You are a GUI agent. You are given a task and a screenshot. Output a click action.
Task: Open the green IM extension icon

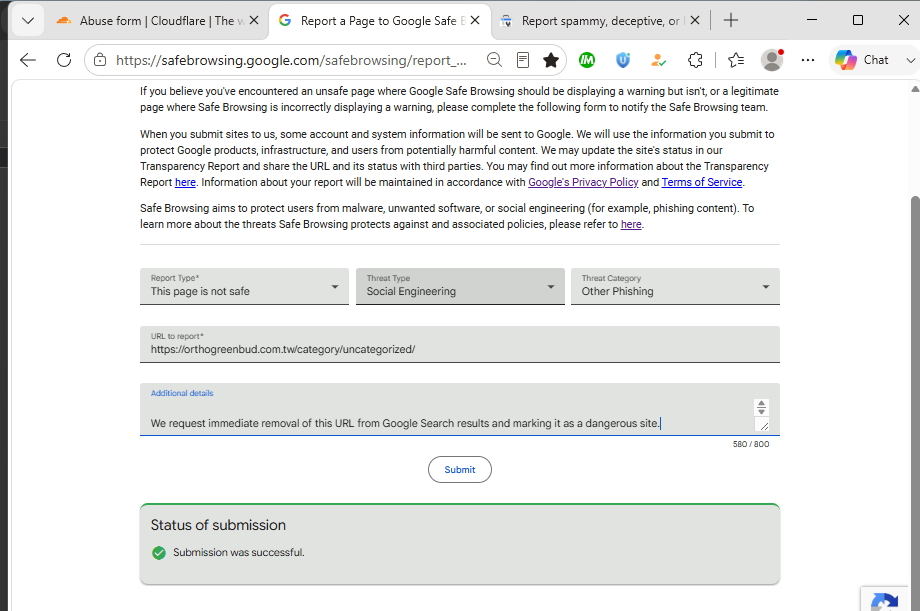click(587, 60)
